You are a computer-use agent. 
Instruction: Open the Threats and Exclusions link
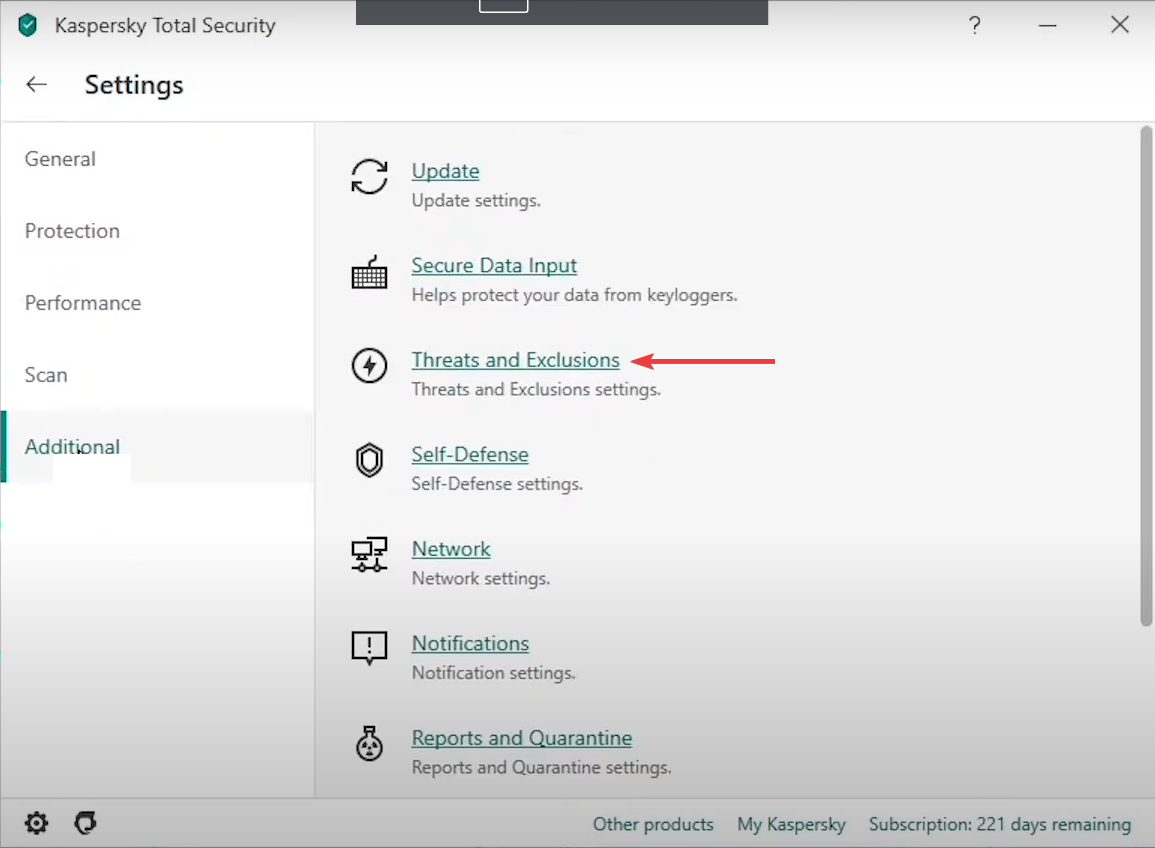point(516,360)
